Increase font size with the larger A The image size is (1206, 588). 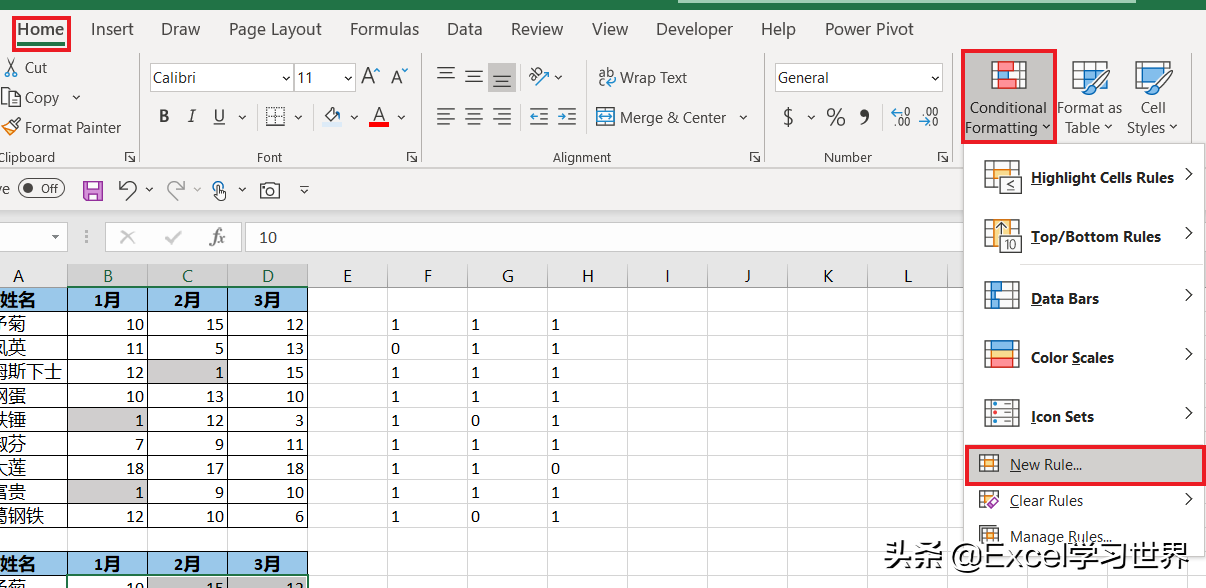point(371,77)
